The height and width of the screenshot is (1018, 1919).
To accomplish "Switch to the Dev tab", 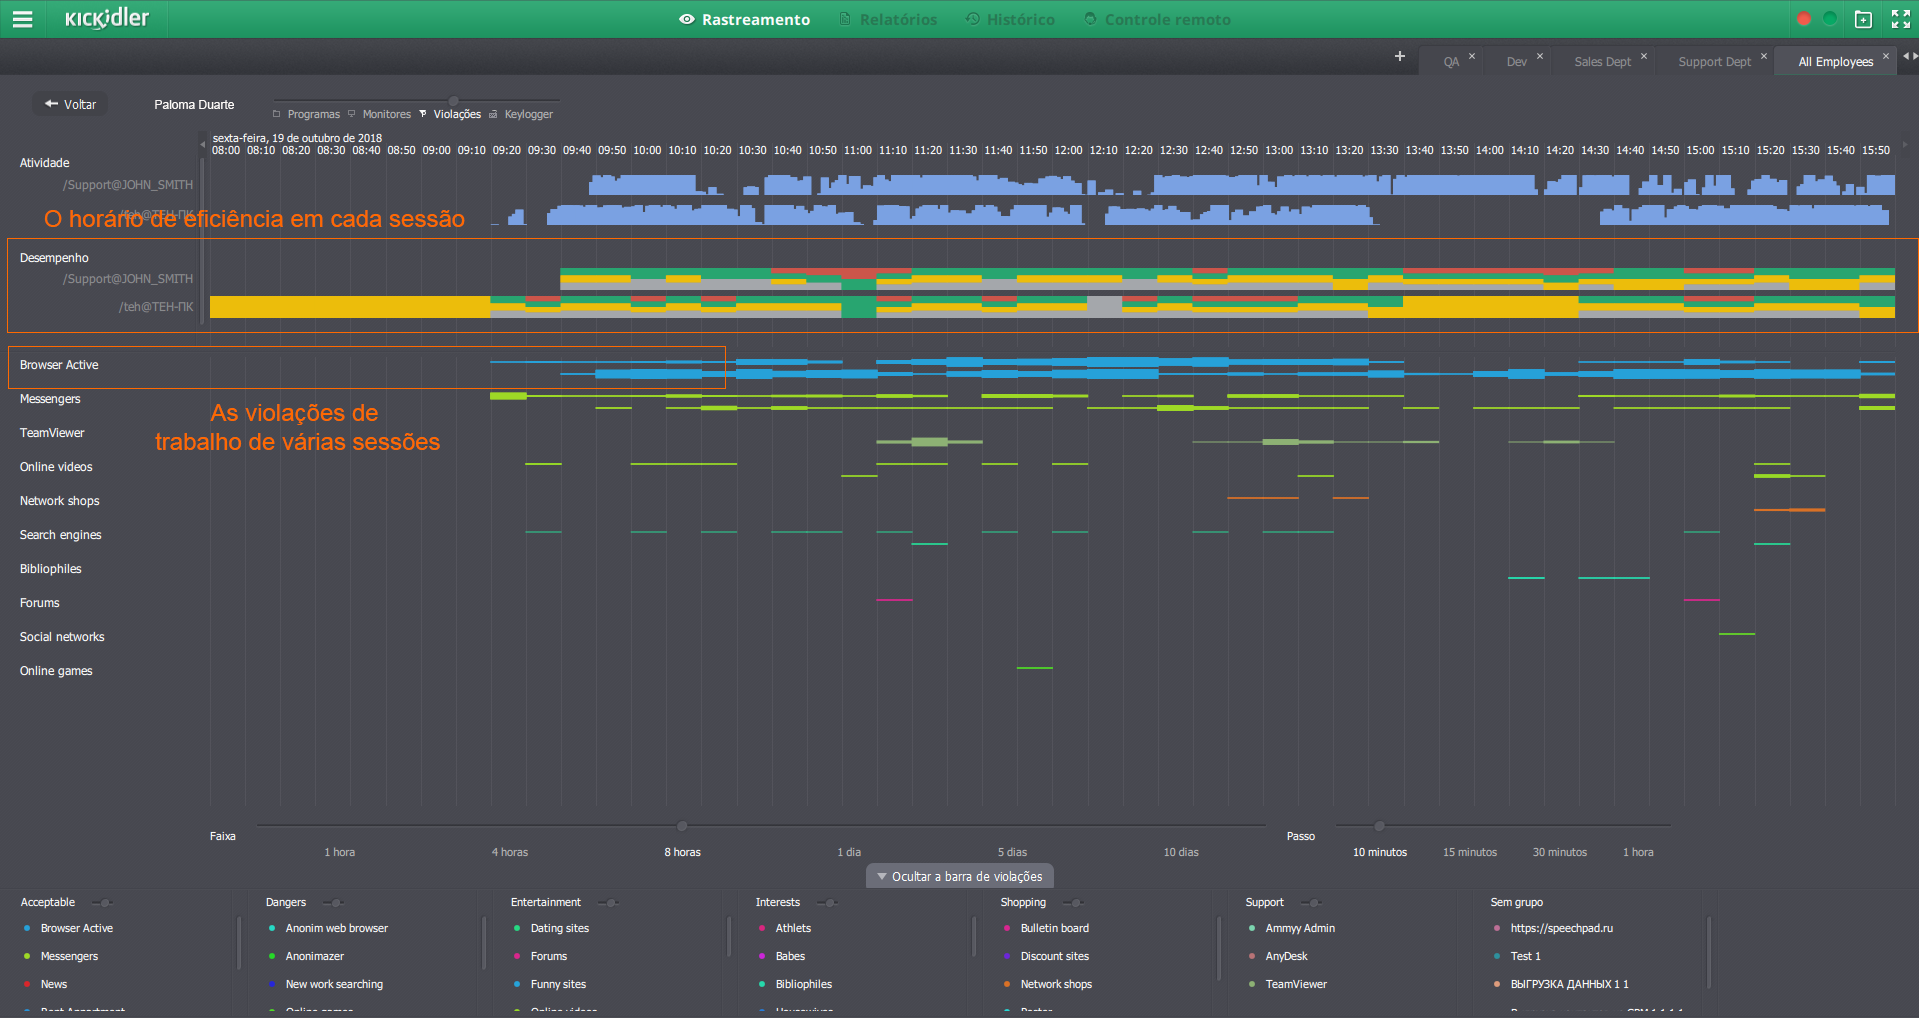I will 1517,62.
